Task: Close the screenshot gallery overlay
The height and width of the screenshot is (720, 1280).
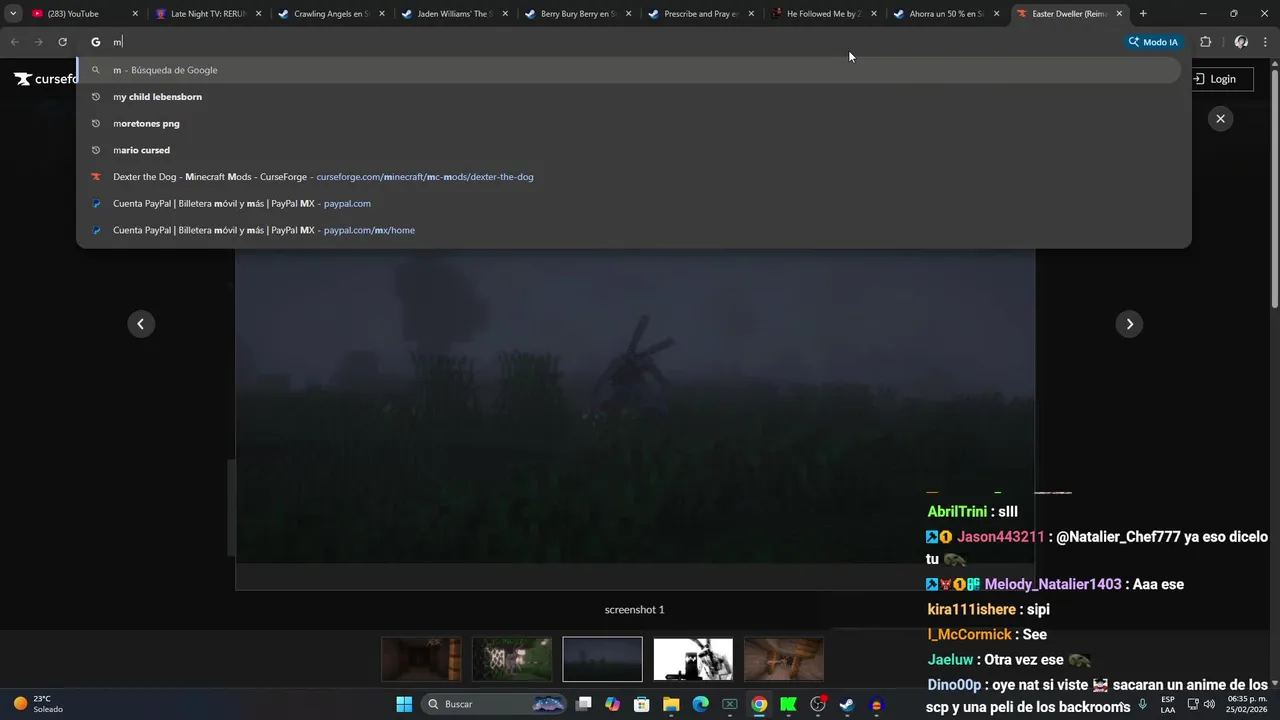Action: click(x=1220, y=118)
